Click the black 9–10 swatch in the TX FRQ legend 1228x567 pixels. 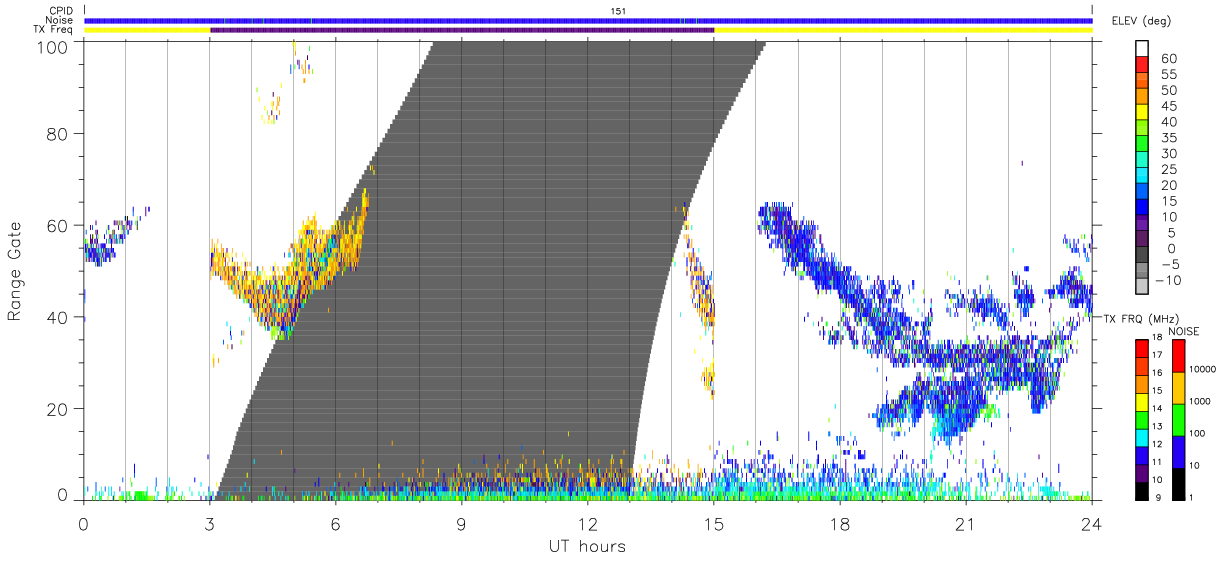tap(1142, 489)
